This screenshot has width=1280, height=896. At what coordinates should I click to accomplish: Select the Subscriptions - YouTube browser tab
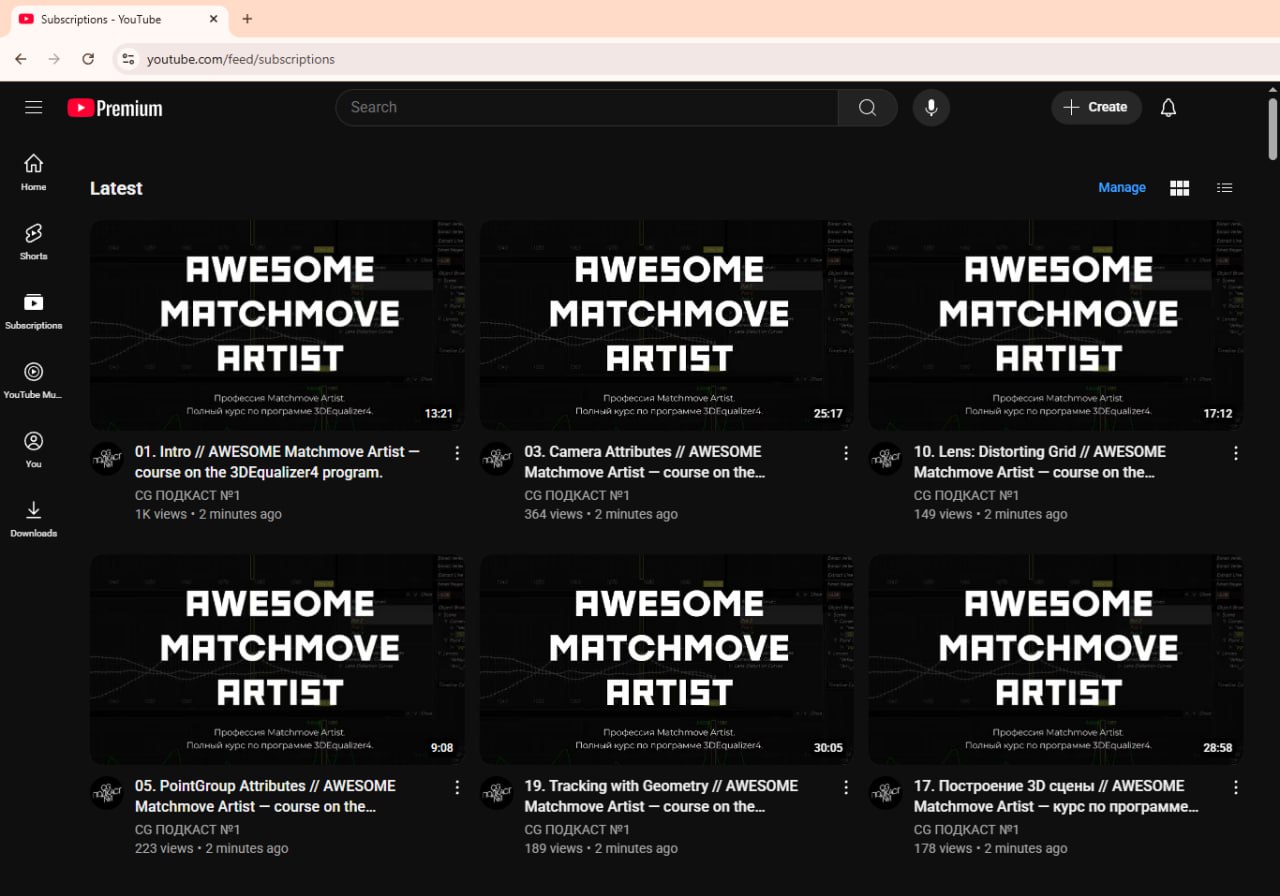[118, 19]
